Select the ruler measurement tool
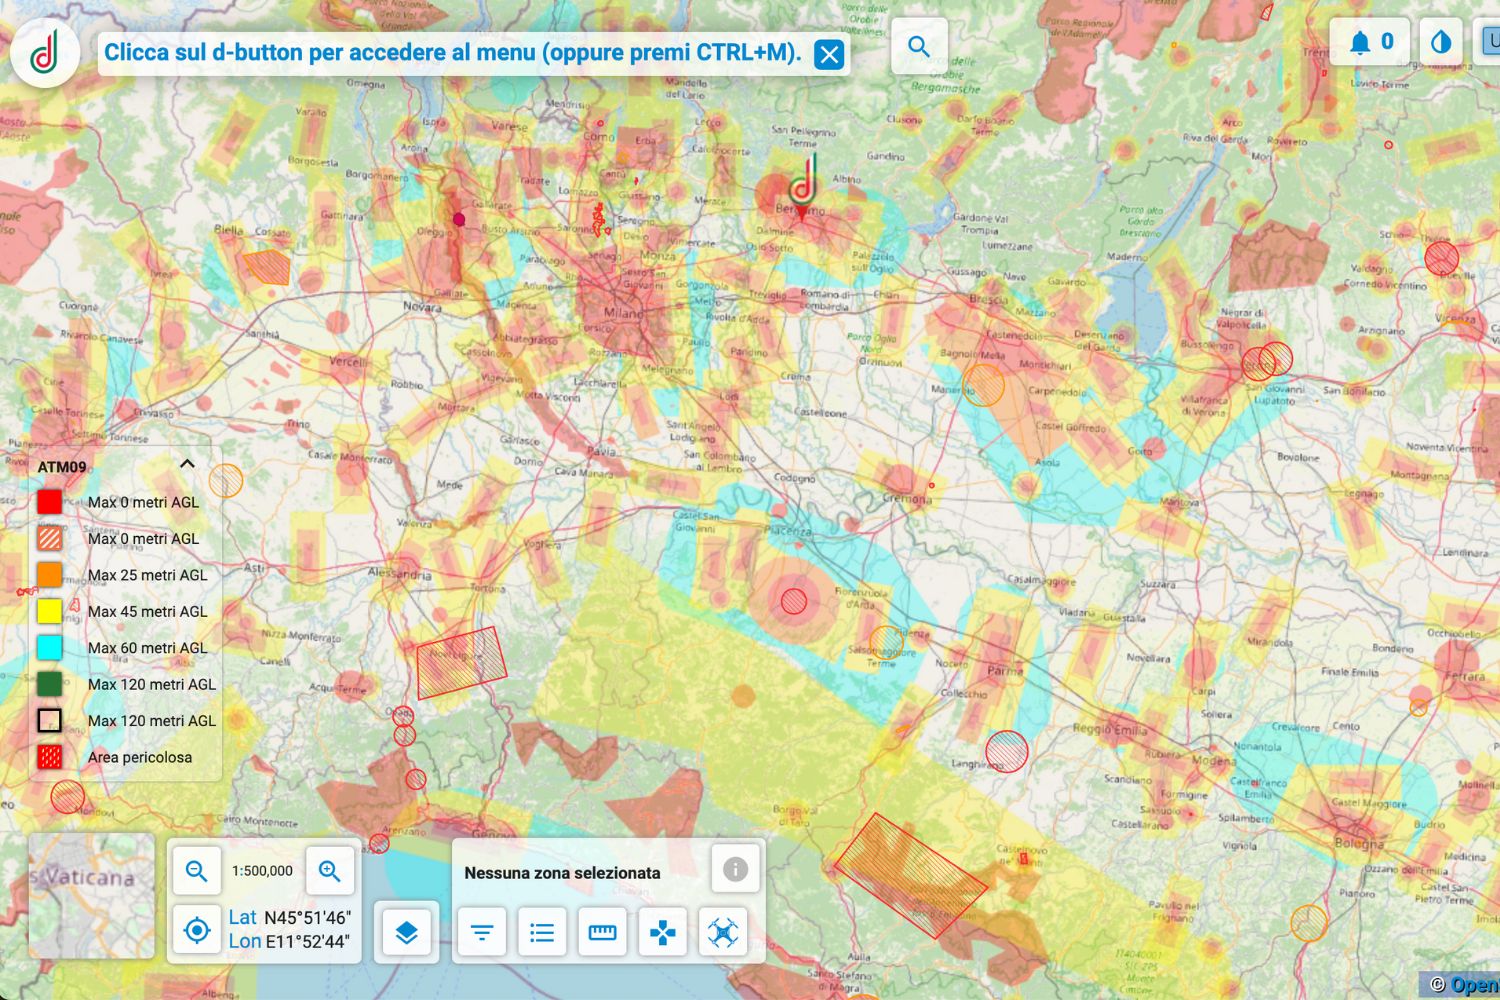Screen dimensions: 1500x1000 click(x=602, y=932)
